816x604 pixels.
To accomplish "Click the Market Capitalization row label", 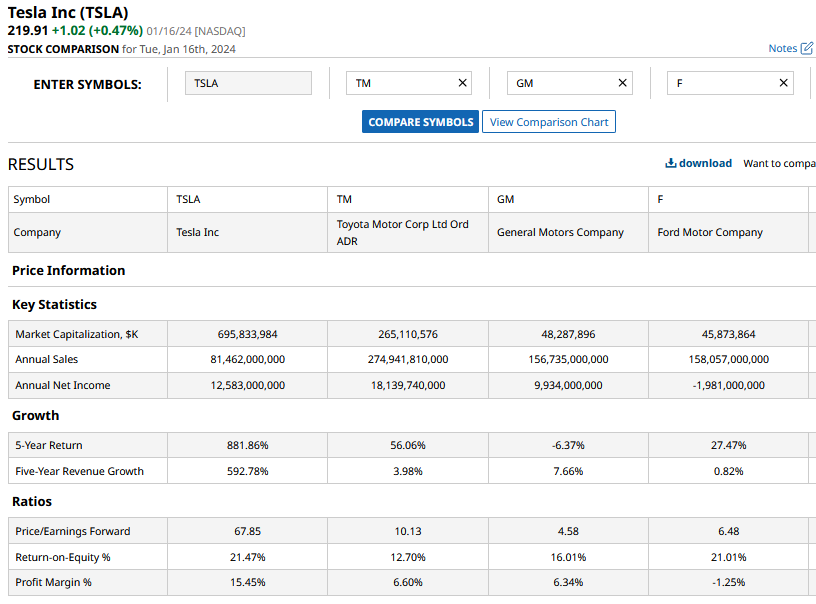I will click(x=76, y=334).
